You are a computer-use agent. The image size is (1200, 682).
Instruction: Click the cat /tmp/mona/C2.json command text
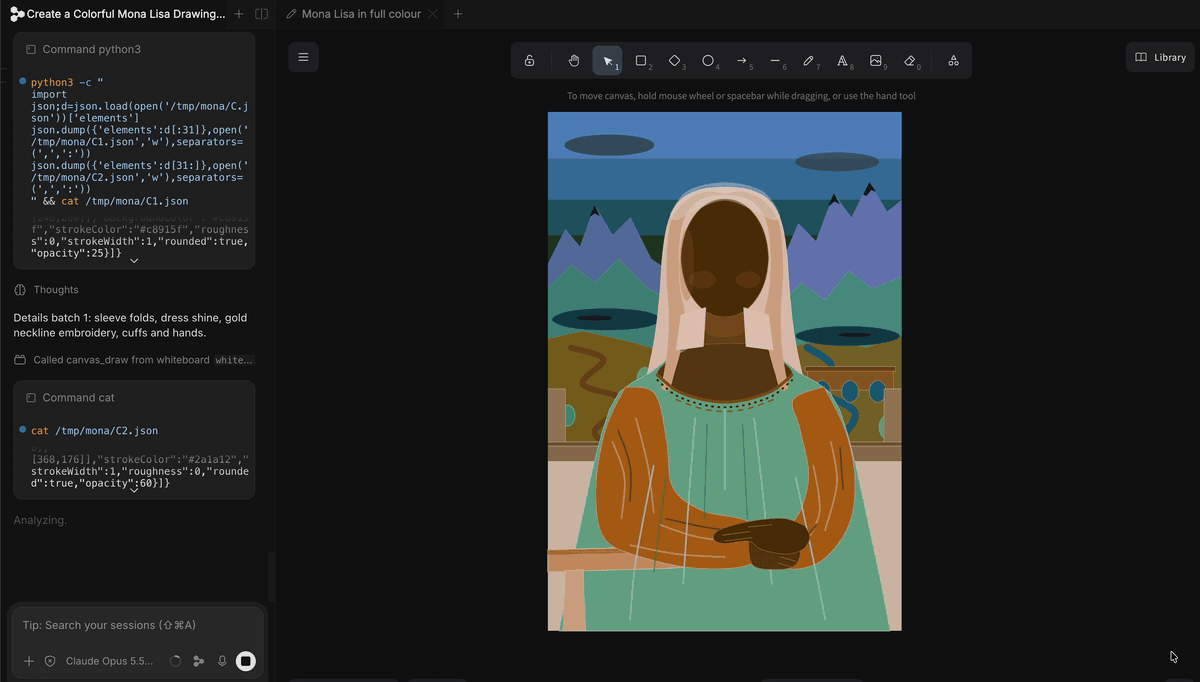pyautogui.click(x=94, y=431)
